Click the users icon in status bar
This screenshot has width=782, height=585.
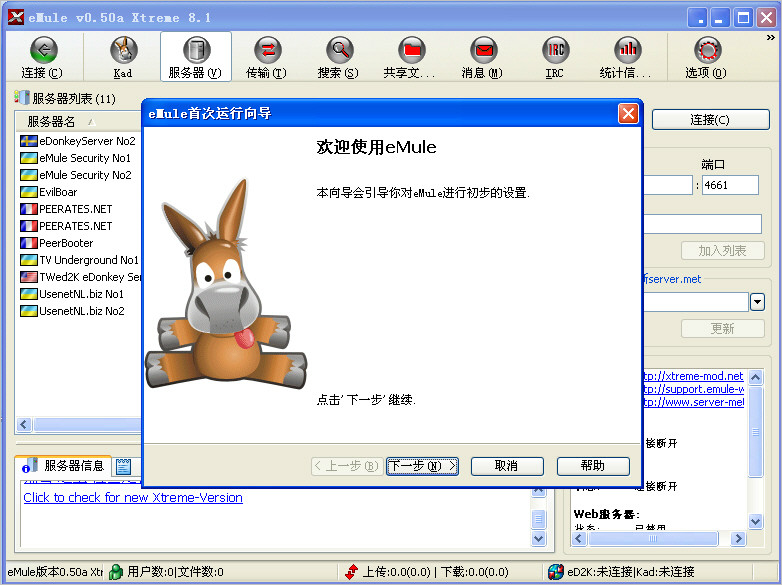tap(116, 572)
